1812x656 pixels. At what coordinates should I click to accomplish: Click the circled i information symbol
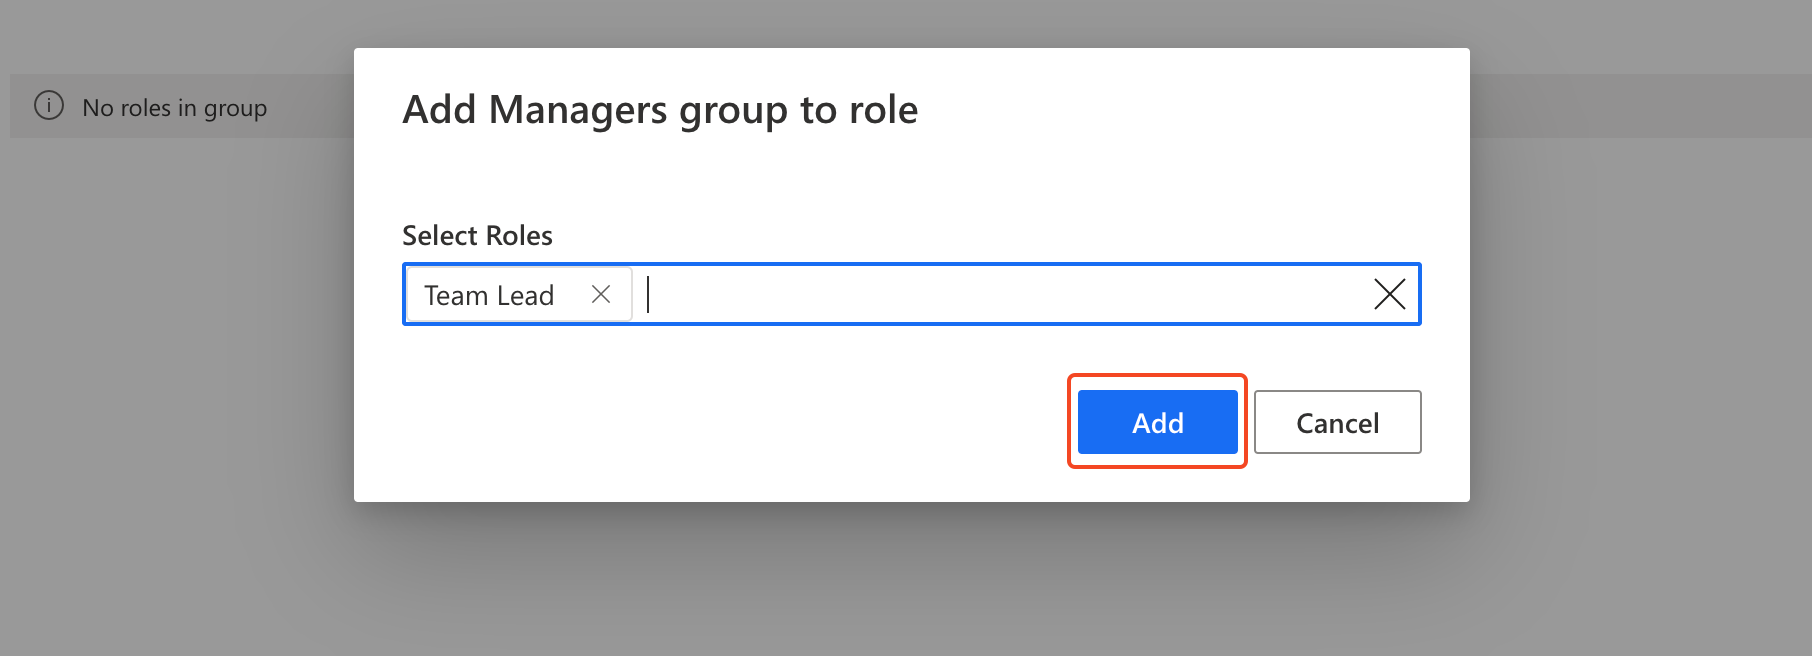click(49, 106)
